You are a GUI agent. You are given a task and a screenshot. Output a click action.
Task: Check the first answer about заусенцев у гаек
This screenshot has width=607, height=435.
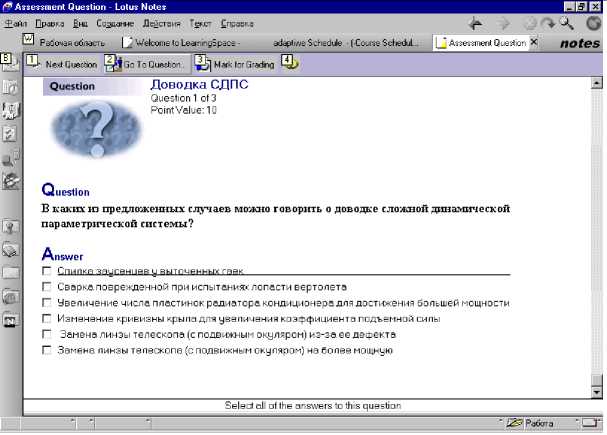(46, 271)
